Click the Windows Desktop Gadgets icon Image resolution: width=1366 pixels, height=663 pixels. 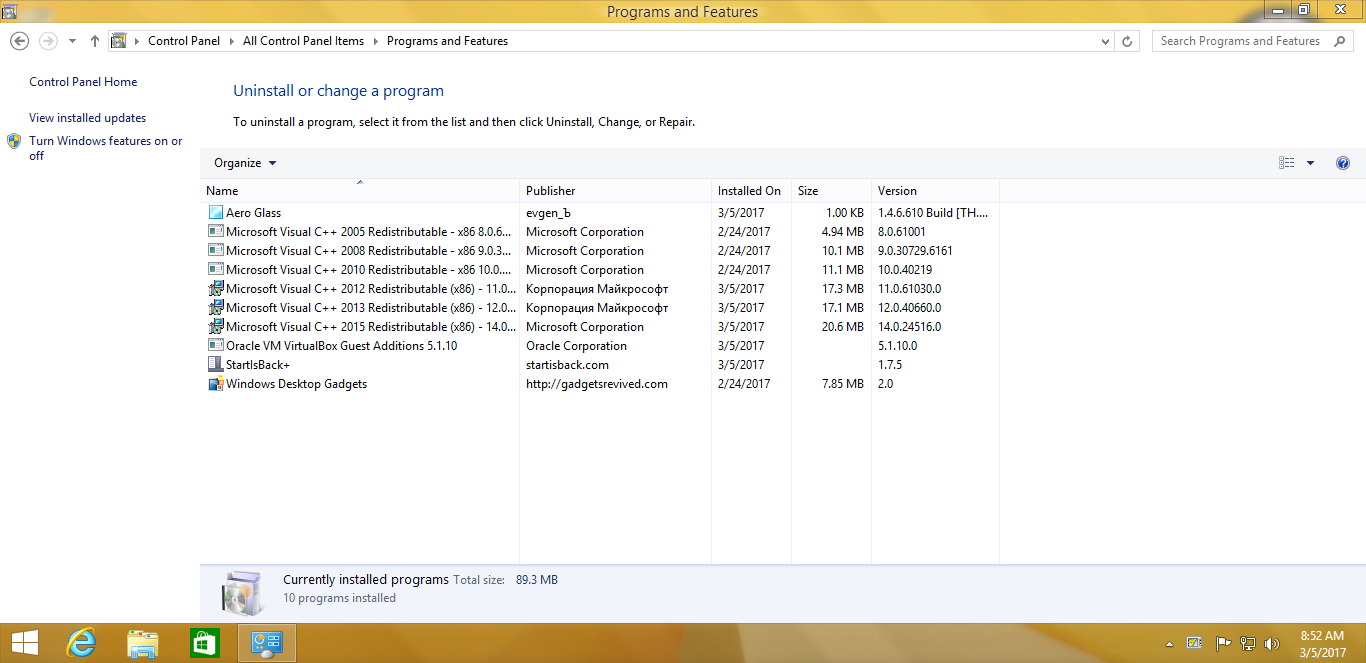point(215,384)
